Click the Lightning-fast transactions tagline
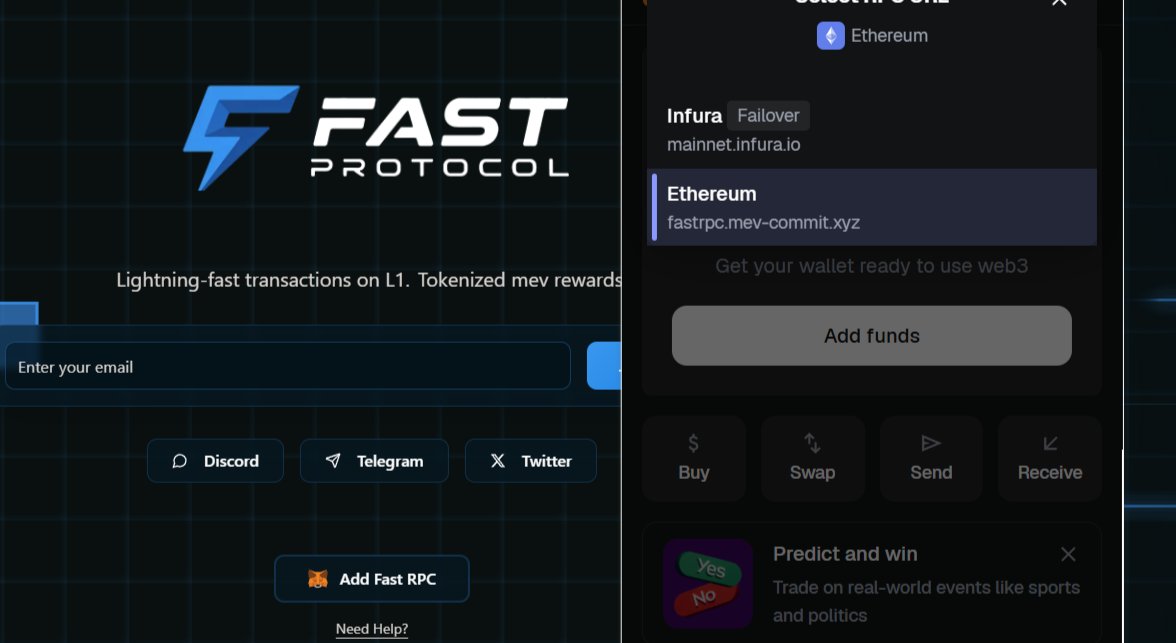This screenshot has width=1176, height=643. 368,280
